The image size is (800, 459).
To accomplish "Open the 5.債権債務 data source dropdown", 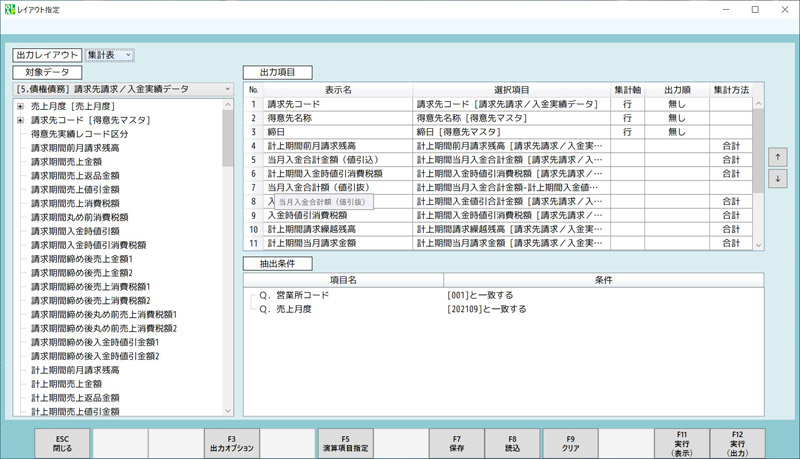I will click(122, 89).
